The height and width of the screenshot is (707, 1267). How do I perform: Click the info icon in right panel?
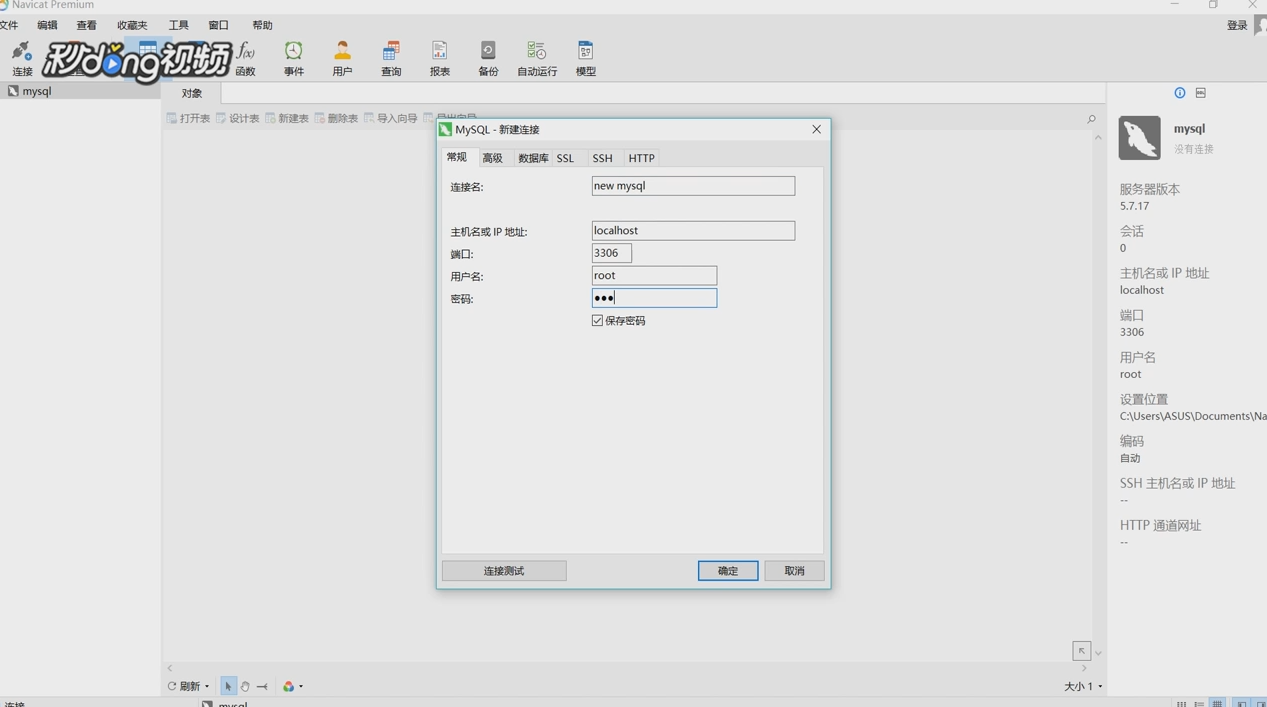click(1180, 93)
